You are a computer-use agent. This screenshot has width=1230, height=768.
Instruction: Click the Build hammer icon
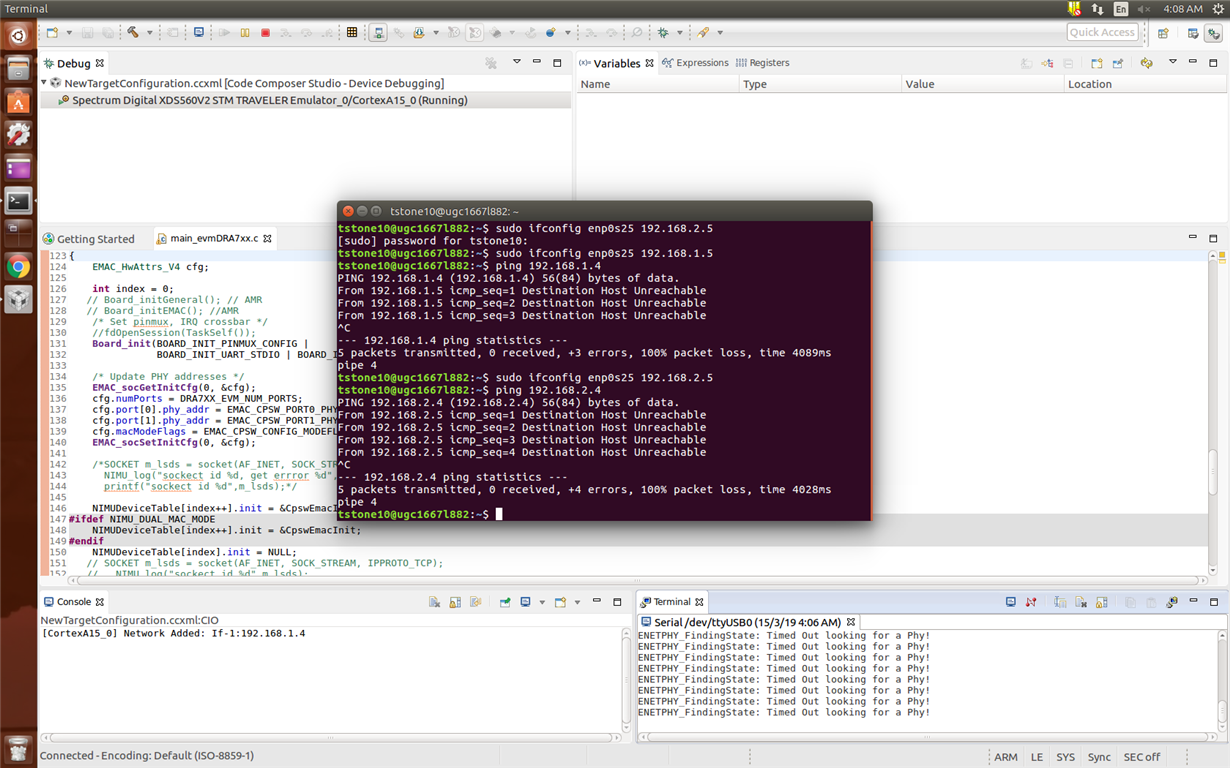point(133,33)
